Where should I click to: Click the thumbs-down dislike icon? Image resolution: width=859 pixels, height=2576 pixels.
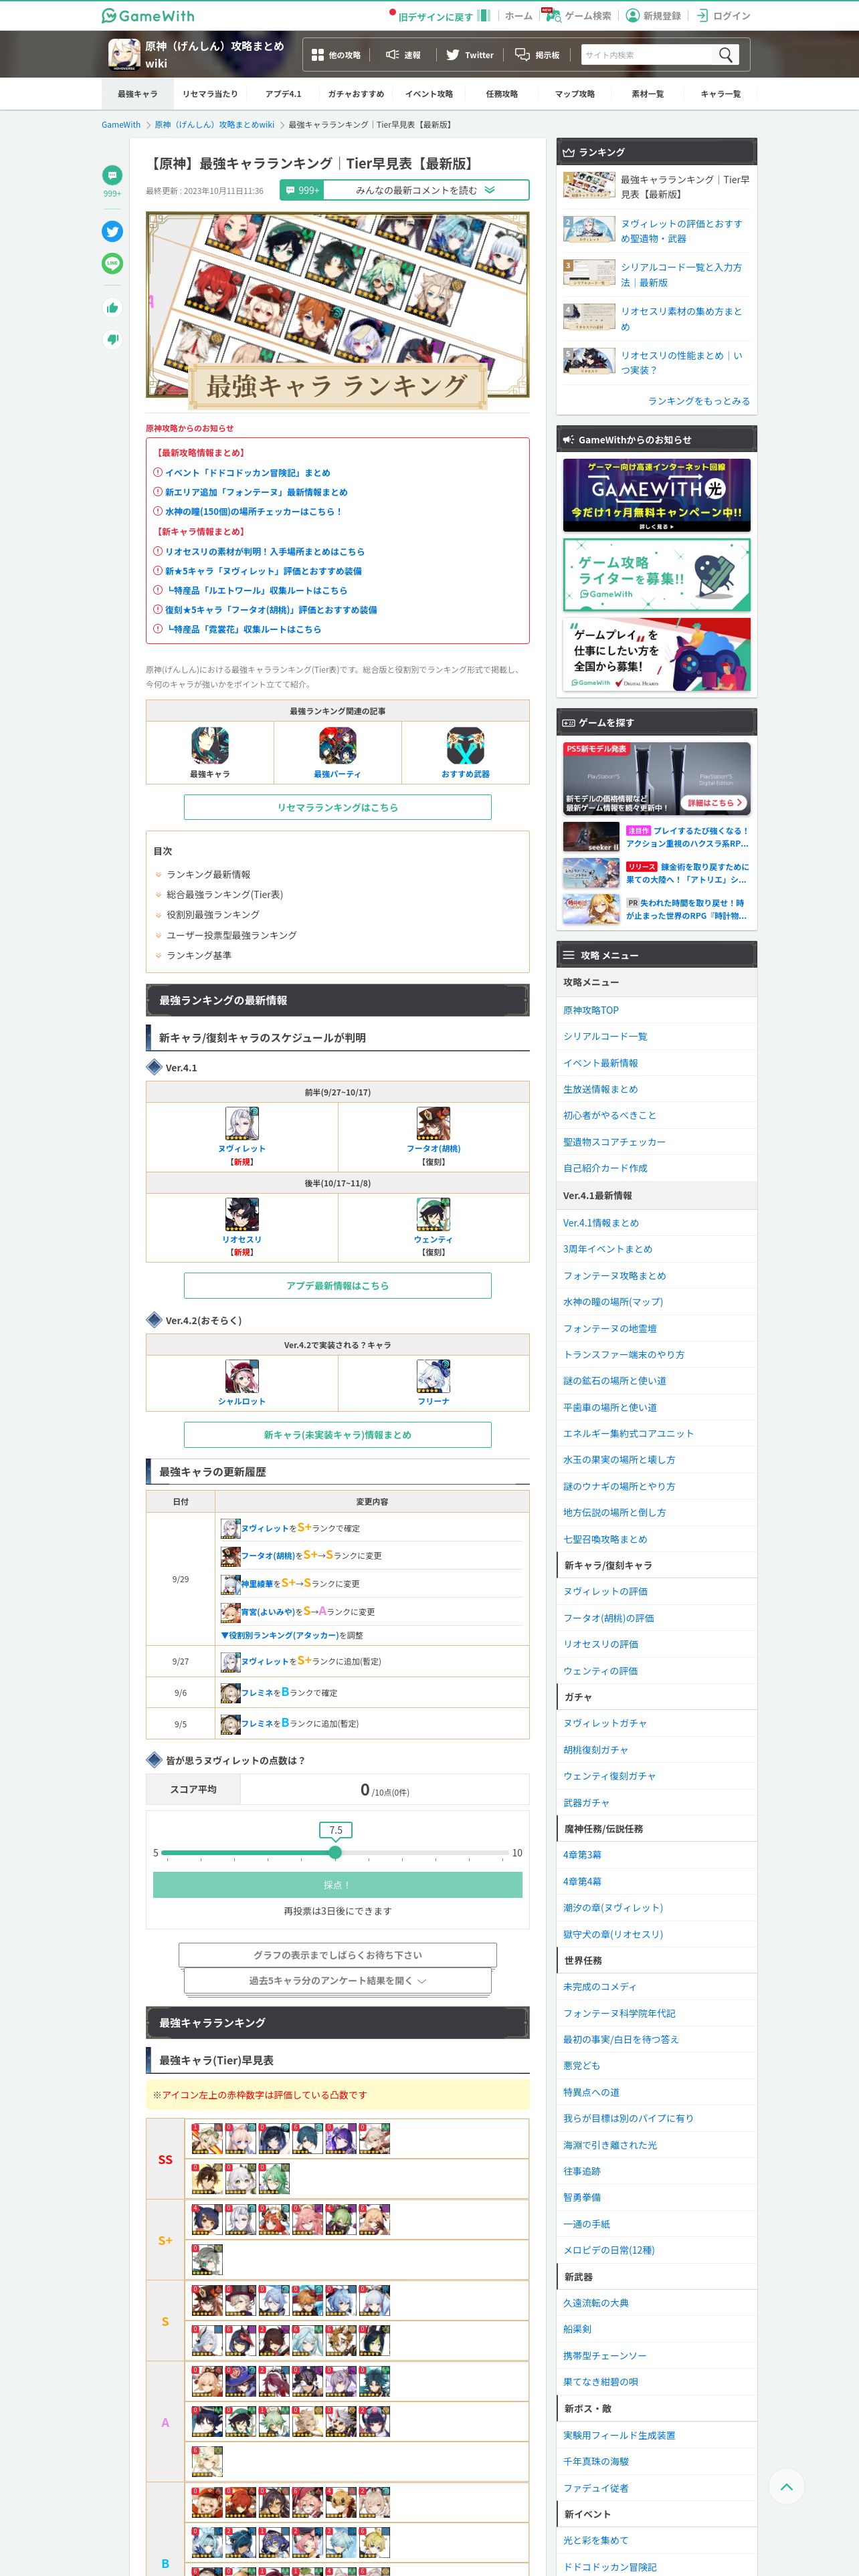(x=112, y=339)
